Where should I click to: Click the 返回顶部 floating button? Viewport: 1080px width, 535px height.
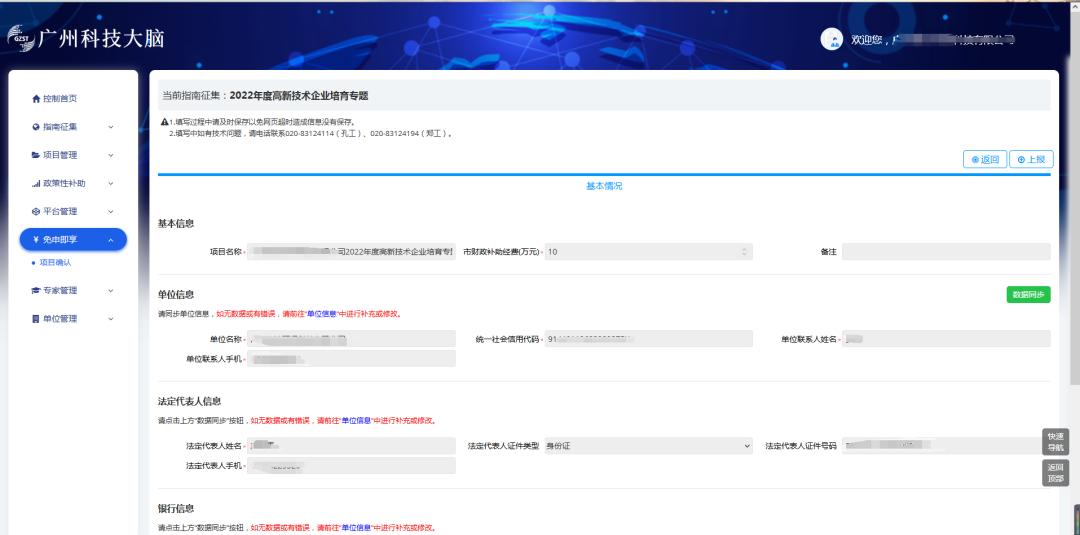point(1055,473)
